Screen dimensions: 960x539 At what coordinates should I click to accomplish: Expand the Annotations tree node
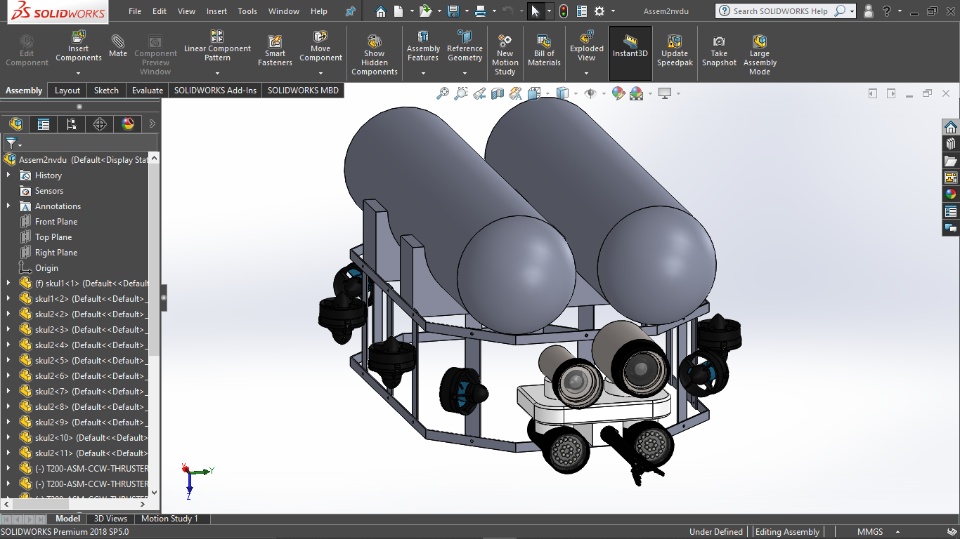(x=9, y=206)
